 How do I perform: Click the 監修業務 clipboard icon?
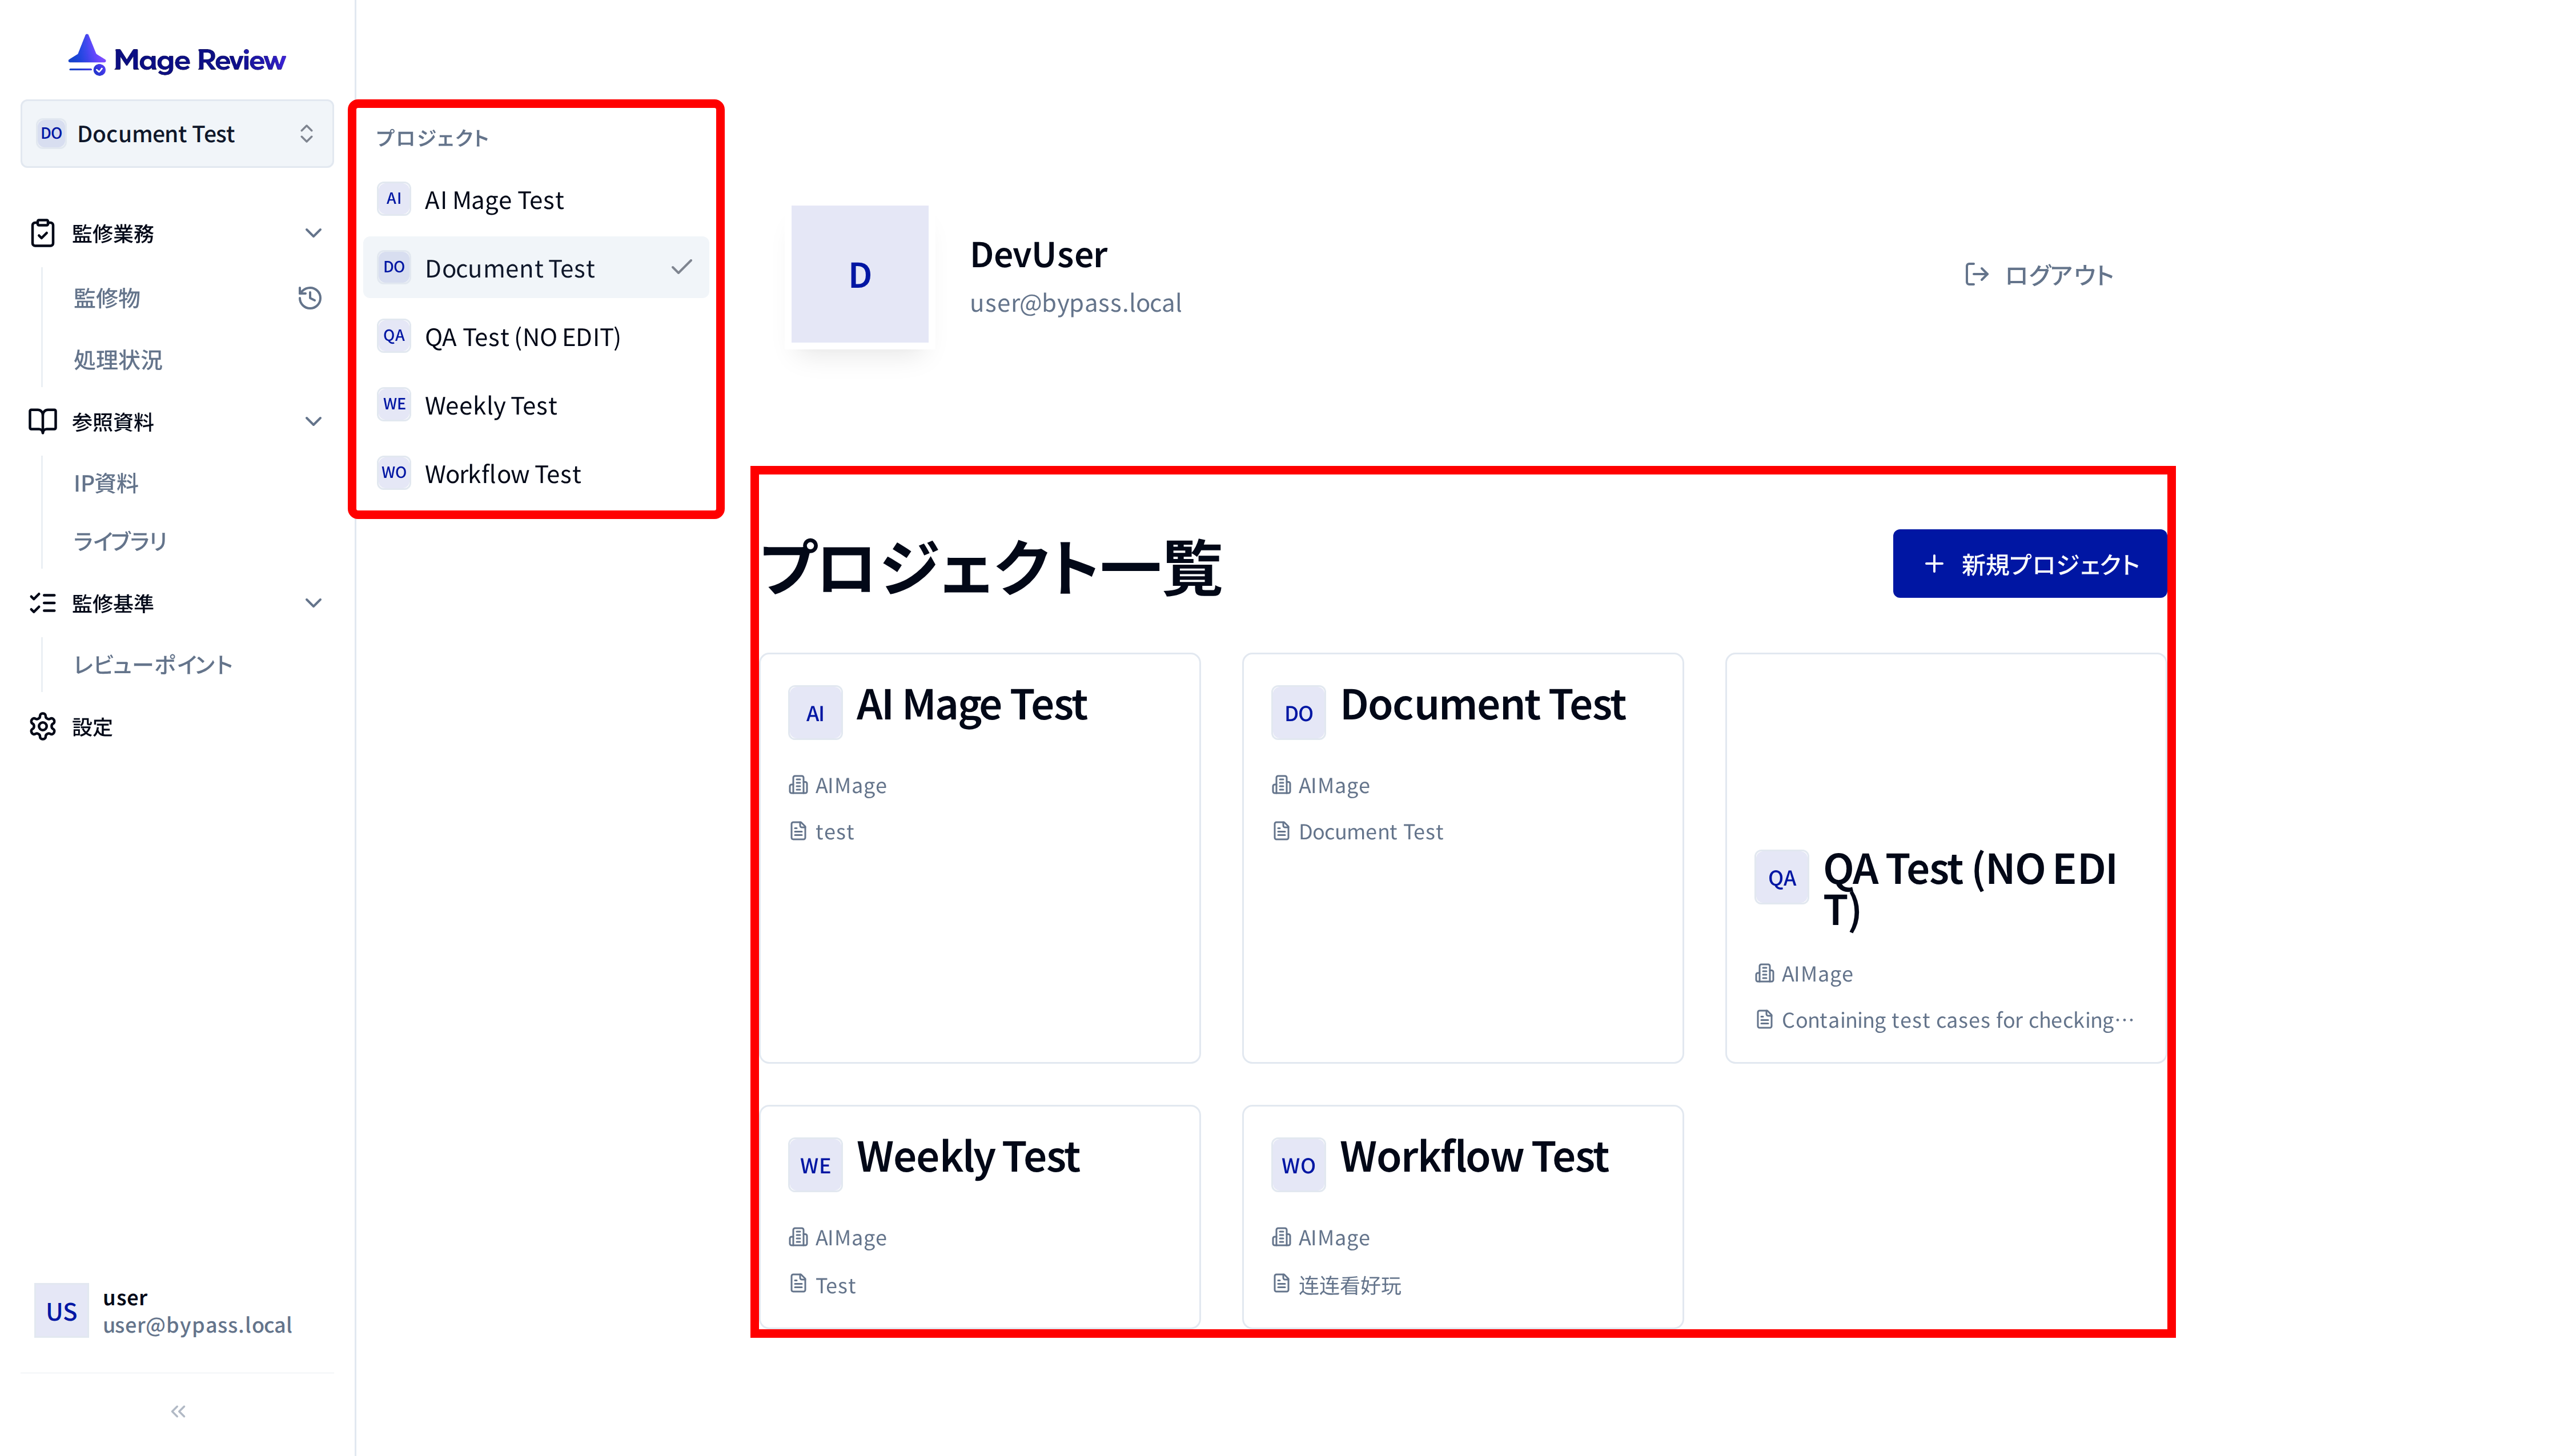(x=42, y=233)
